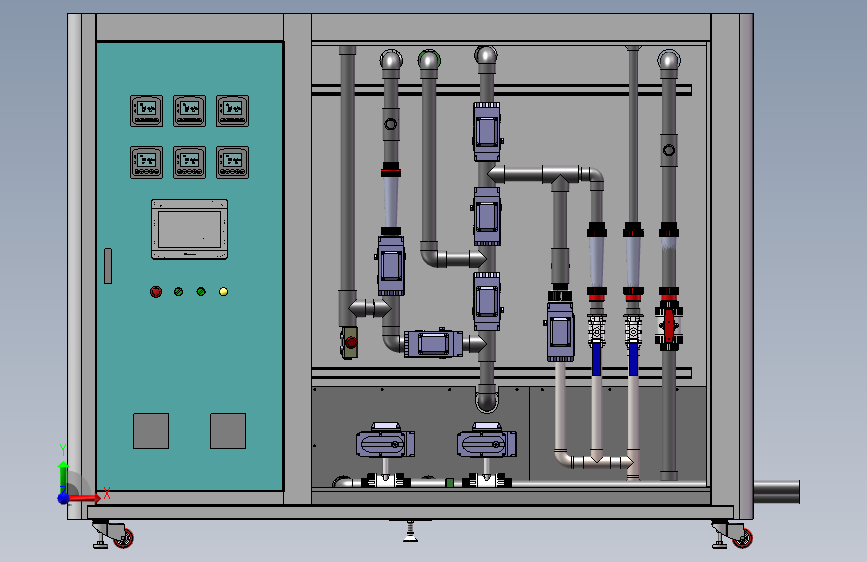
Task: Select the flow meter under the tee fitting
Action: (x=560, y=331)
